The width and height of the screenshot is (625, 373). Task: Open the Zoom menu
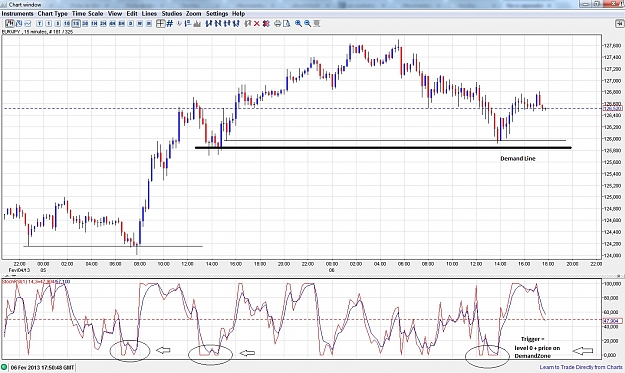click(x=194, y=14)
